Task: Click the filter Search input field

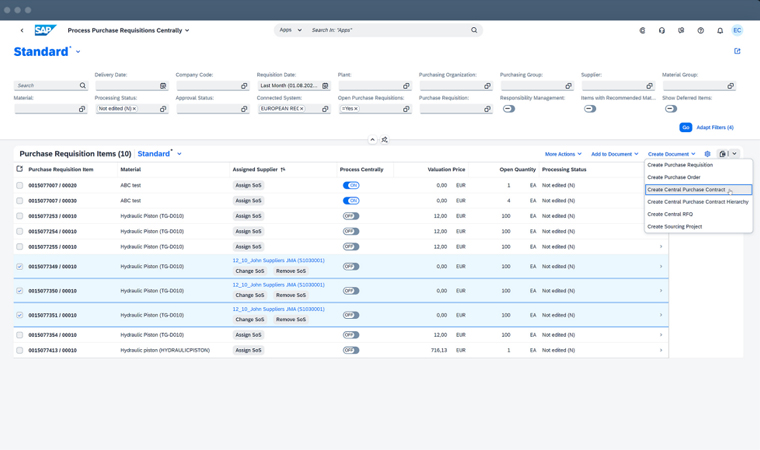Action: coord(46,86)
